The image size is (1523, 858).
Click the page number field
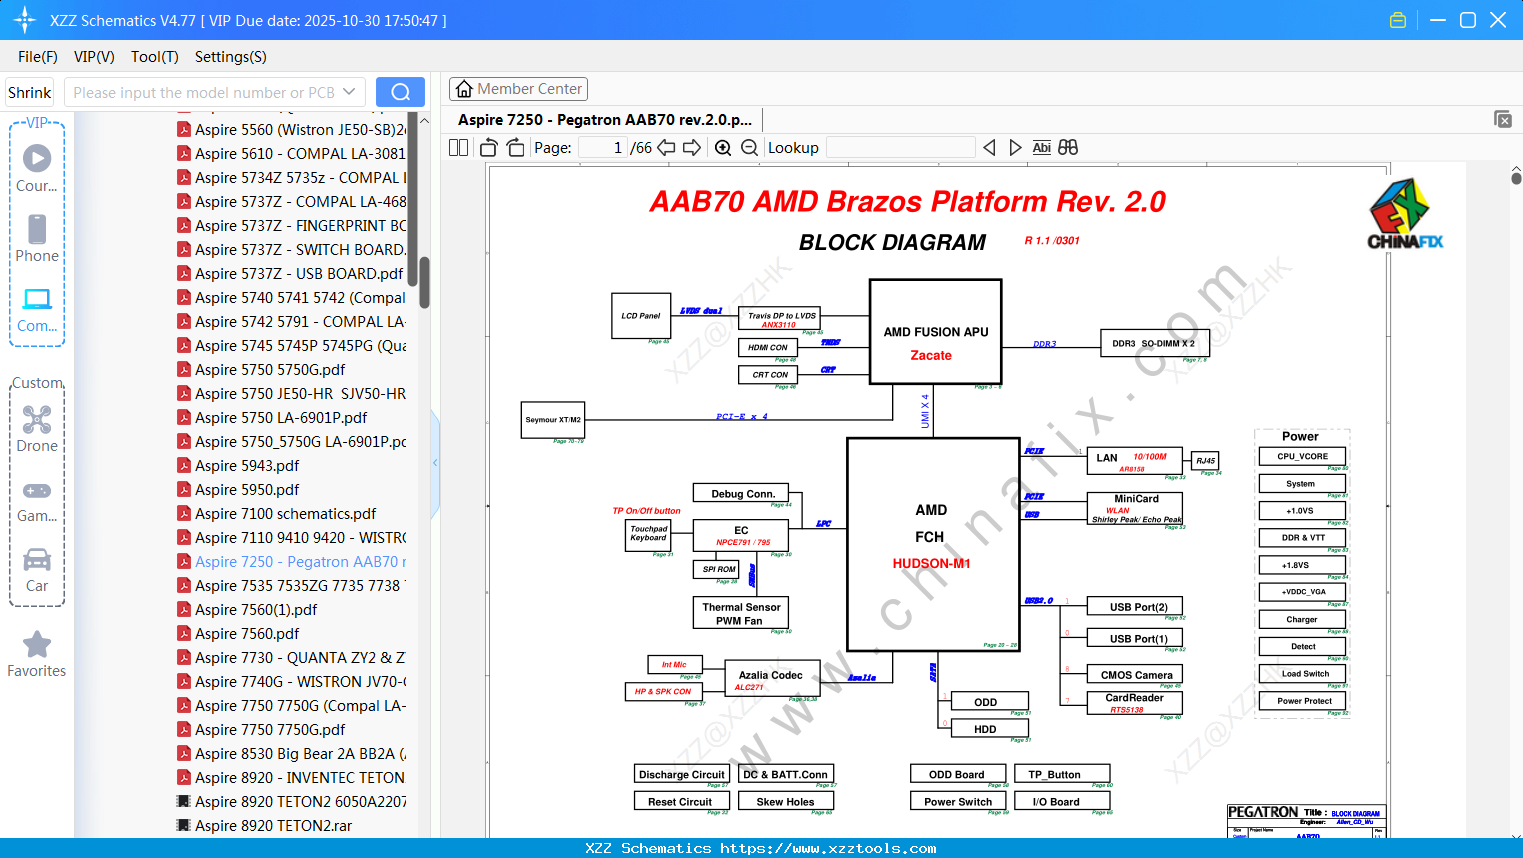(x=602, y=148)
